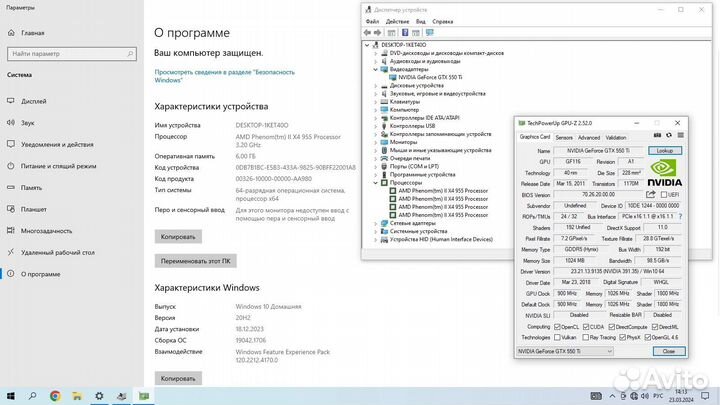Switch to the Advanced tab in GPU-Z

(x=589, y=138)
